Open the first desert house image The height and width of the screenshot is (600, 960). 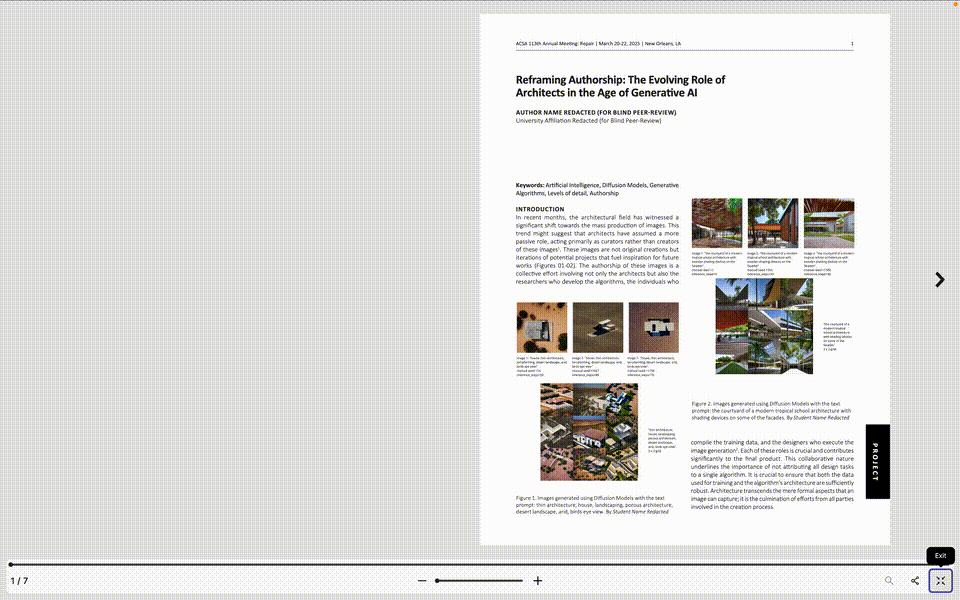coord(542,328)
